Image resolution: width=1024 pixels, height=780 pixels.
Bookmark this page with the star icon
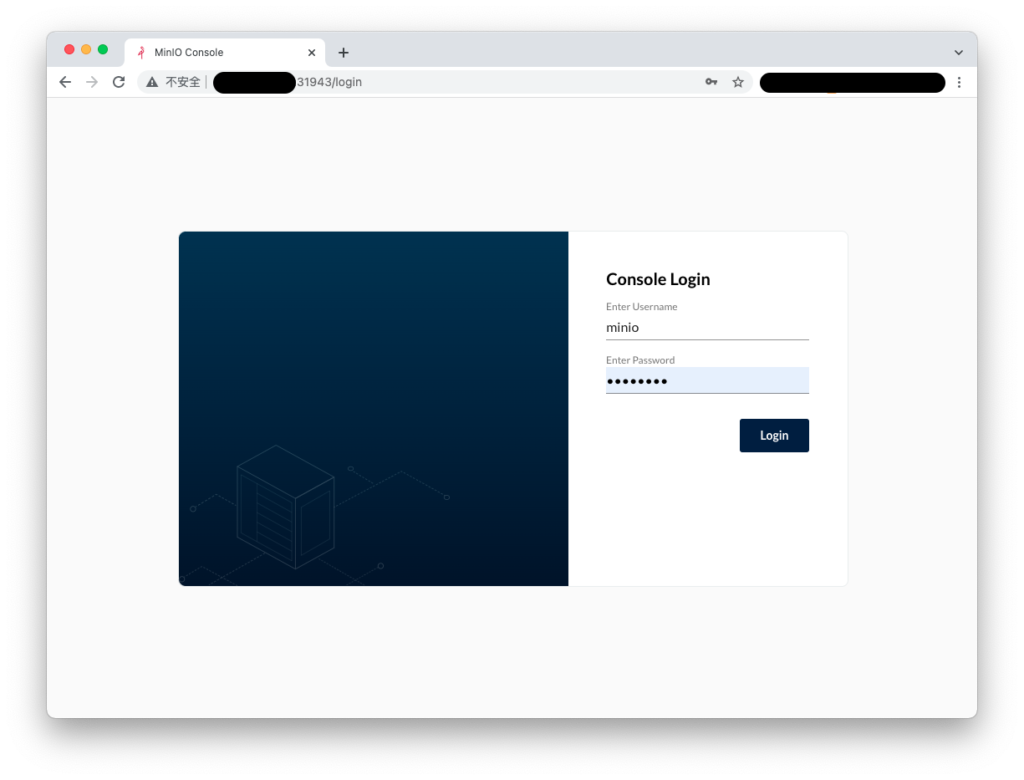(738, 82)
